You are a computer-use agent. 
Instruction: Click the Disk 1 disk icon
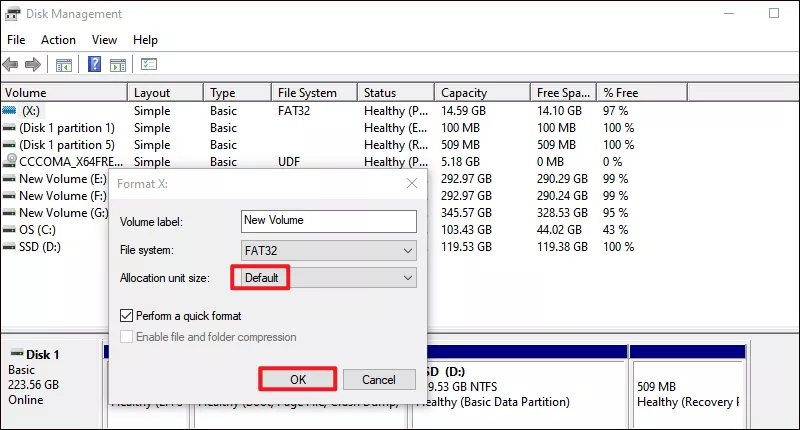tap(17, 353)
